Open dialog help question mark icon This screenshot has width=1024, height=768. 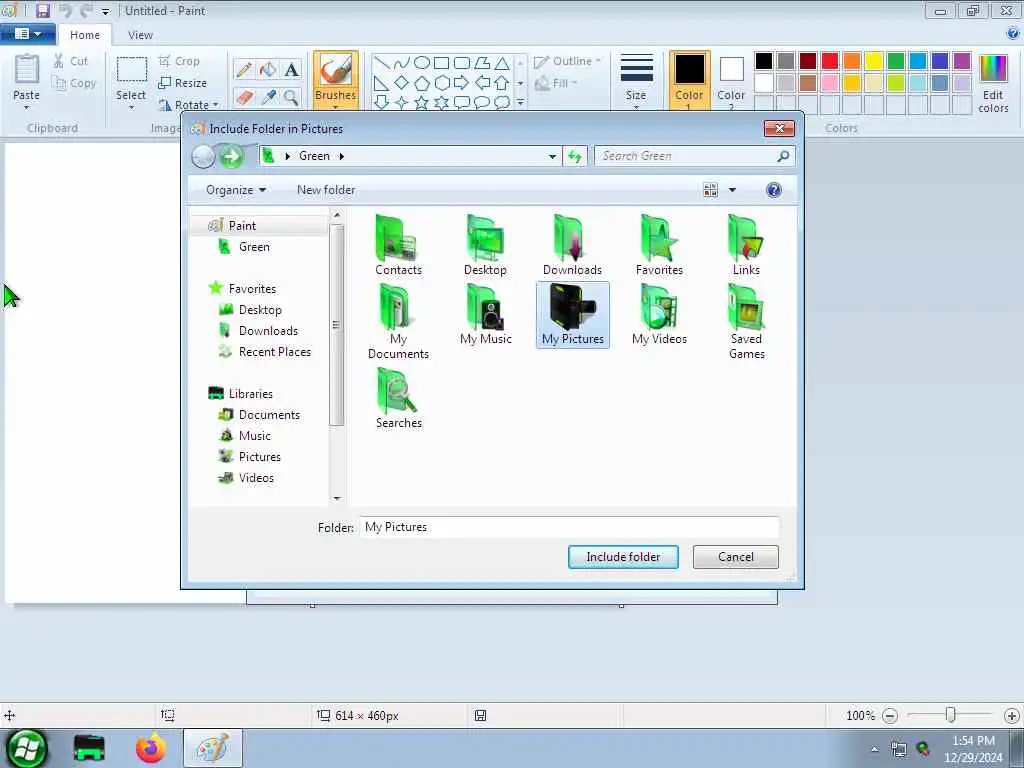(773, 190)
